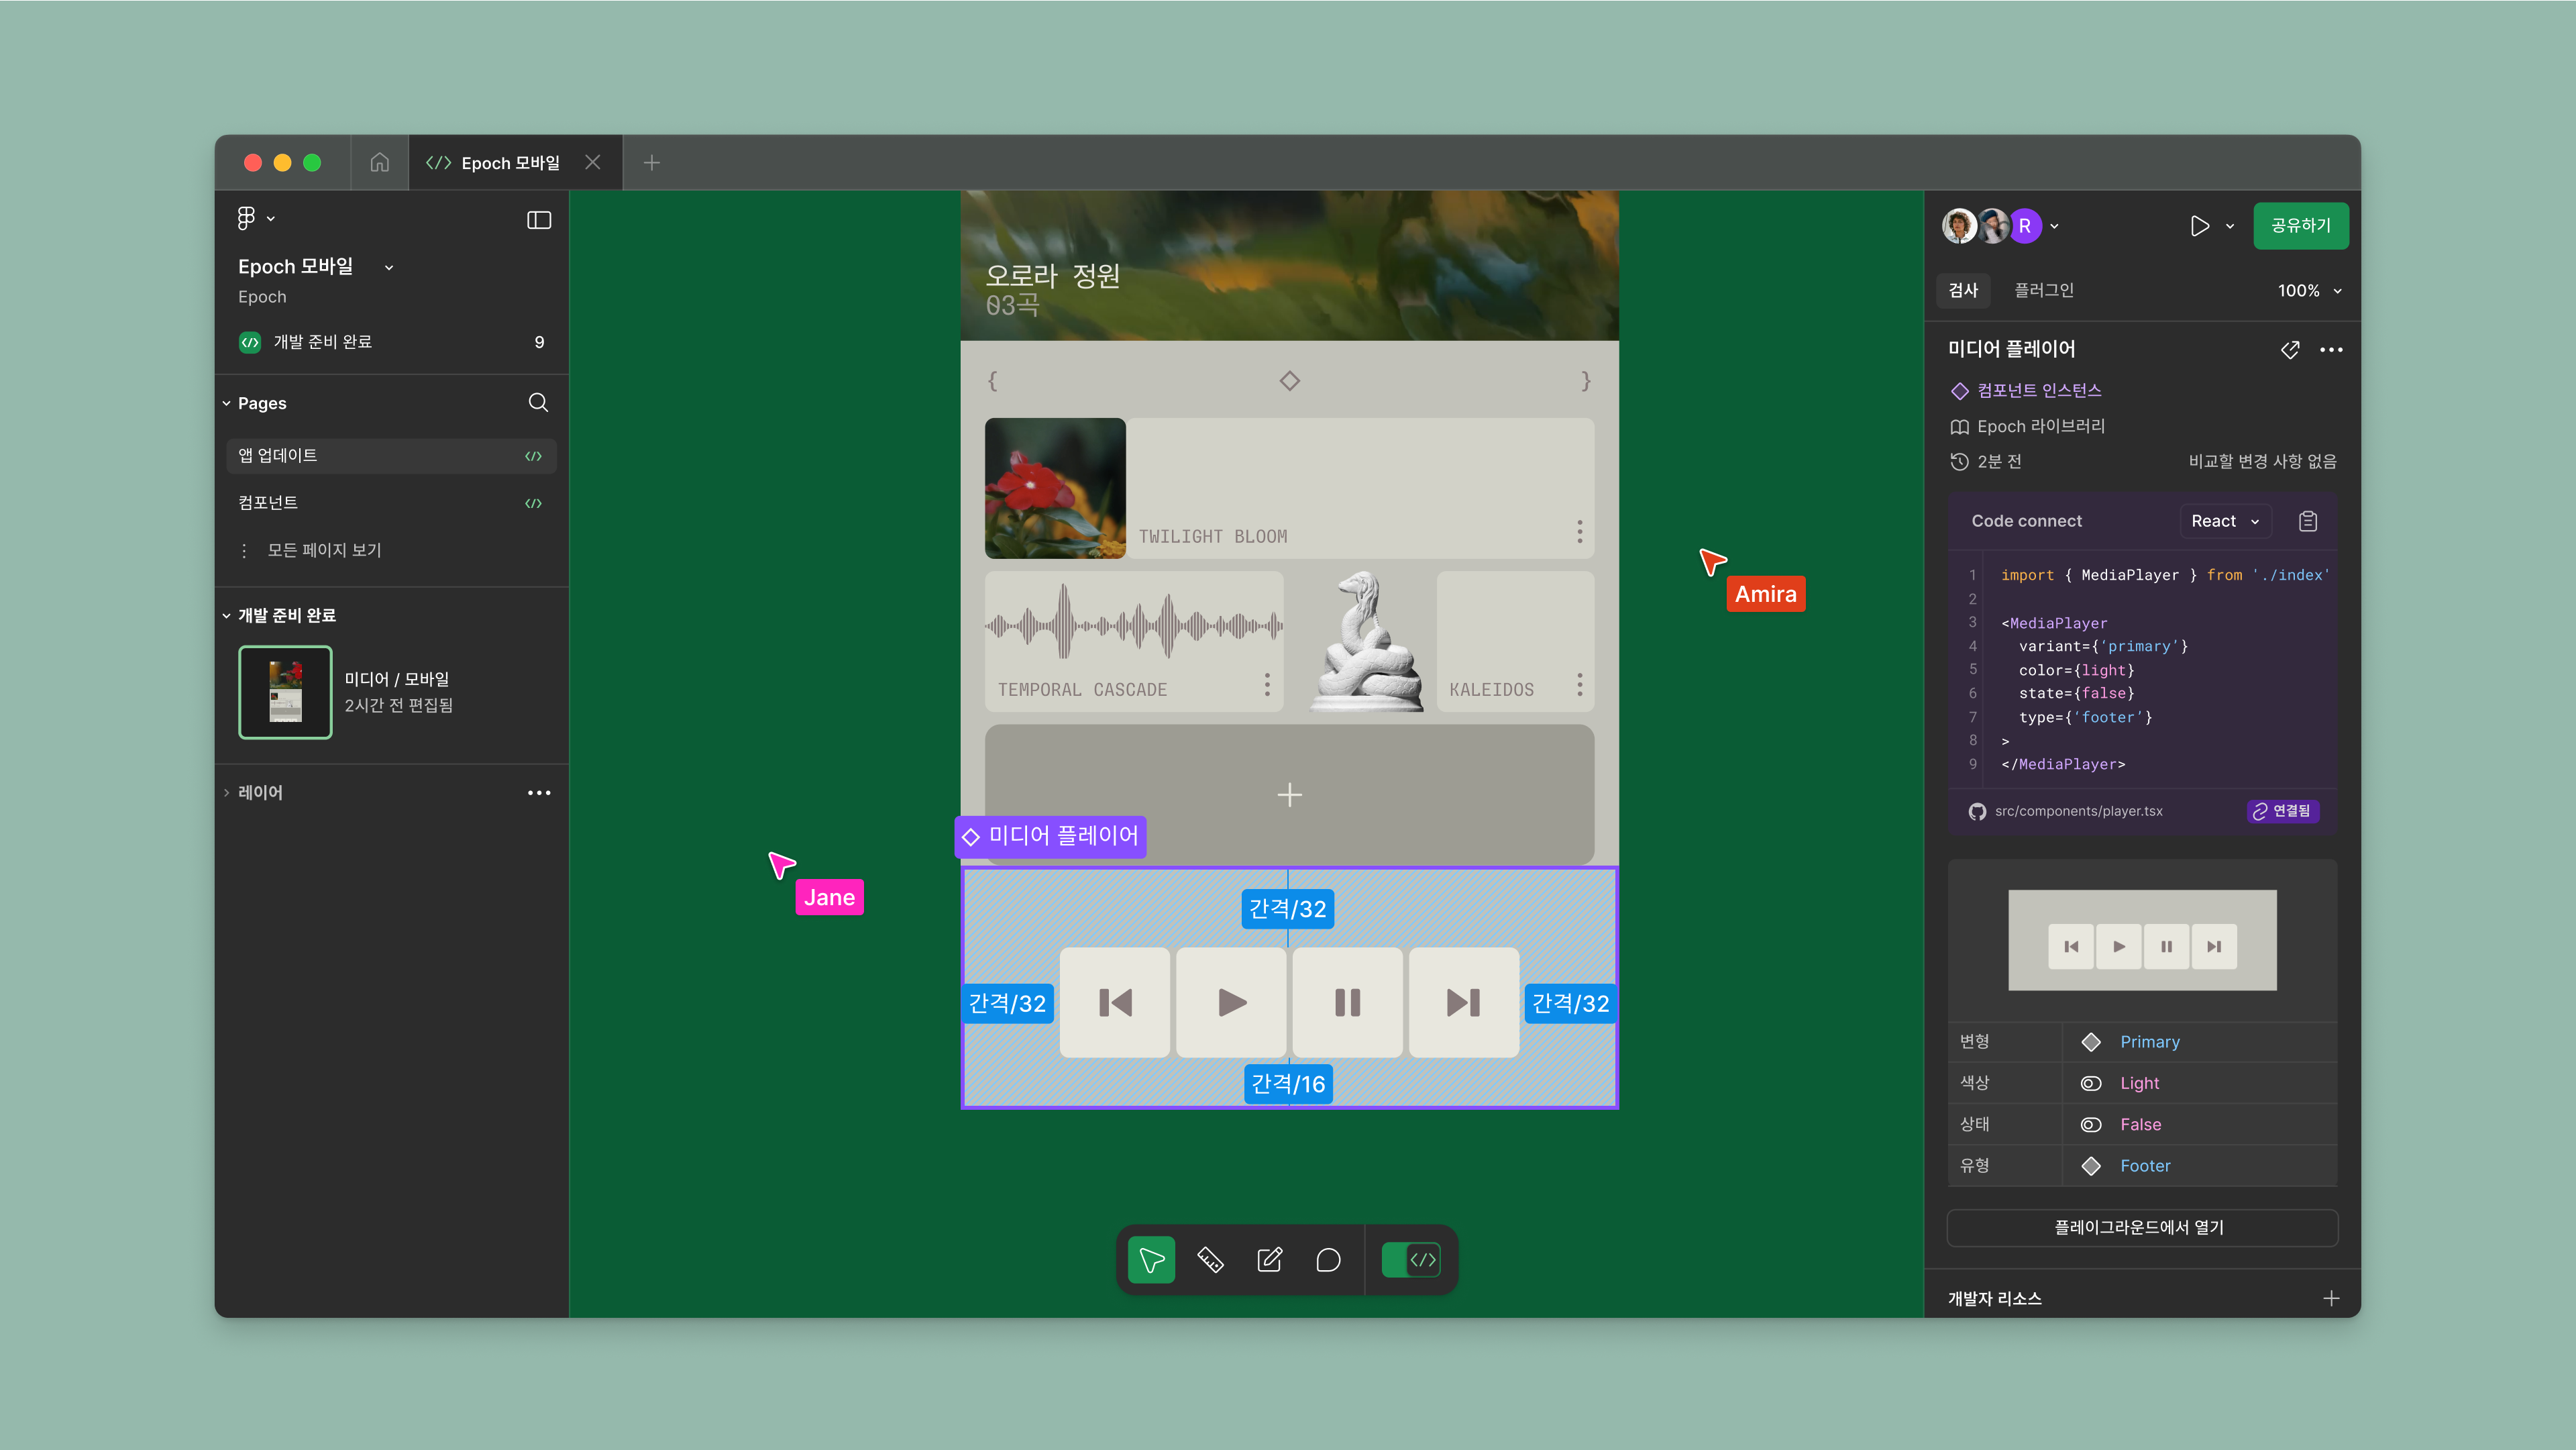
Task: Open the home tab icon
Action: (x=379, y=162)
